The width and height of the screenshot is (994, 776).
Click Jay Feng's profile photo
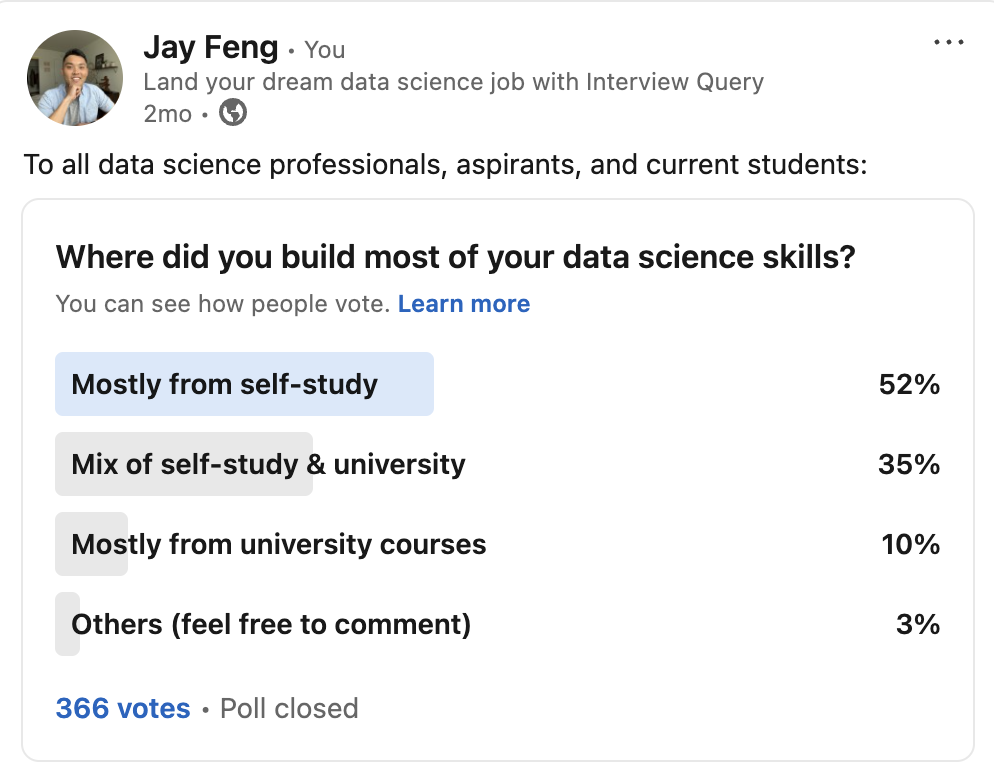[75, 78]
